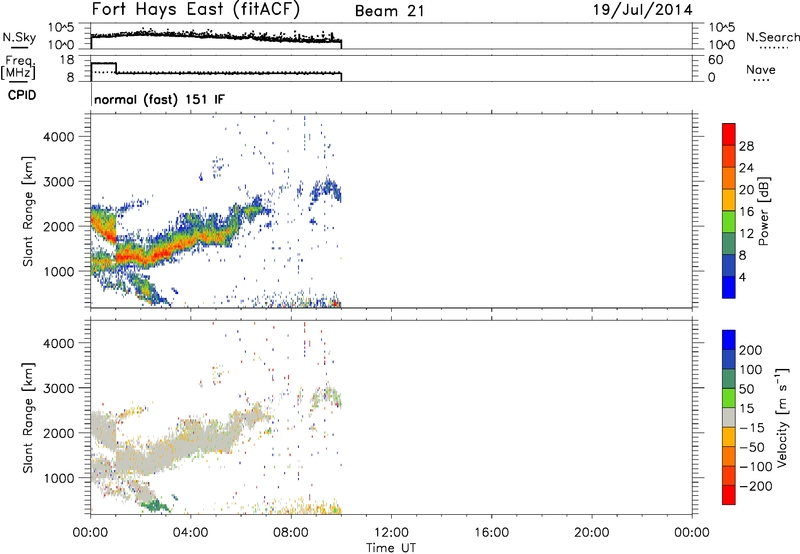Image resolution: width=800 pixels, height=554 pixels.
Task: Click the 'Velocity [m s-1]' colorbar label
Action: pyautogui.click(x=782, y=417)
